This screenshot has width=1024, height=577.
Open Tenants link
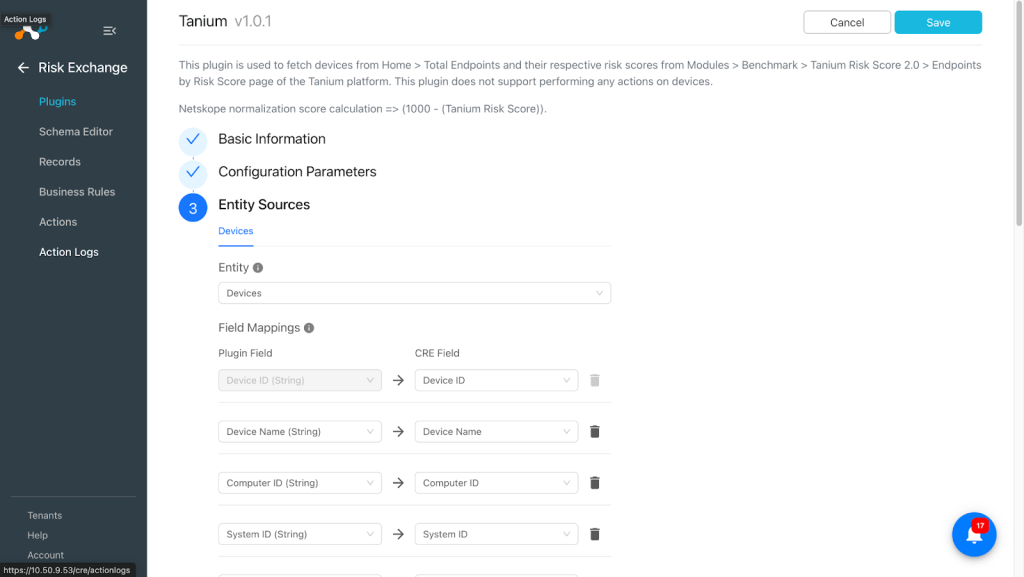(x=44, y=515)
